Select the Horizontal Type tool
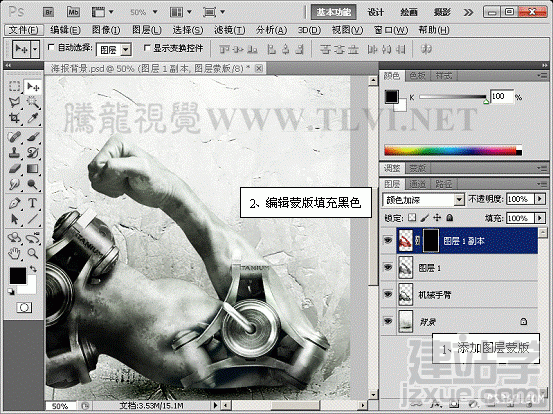Screen dimensions: 553x414 click(32, 203)
